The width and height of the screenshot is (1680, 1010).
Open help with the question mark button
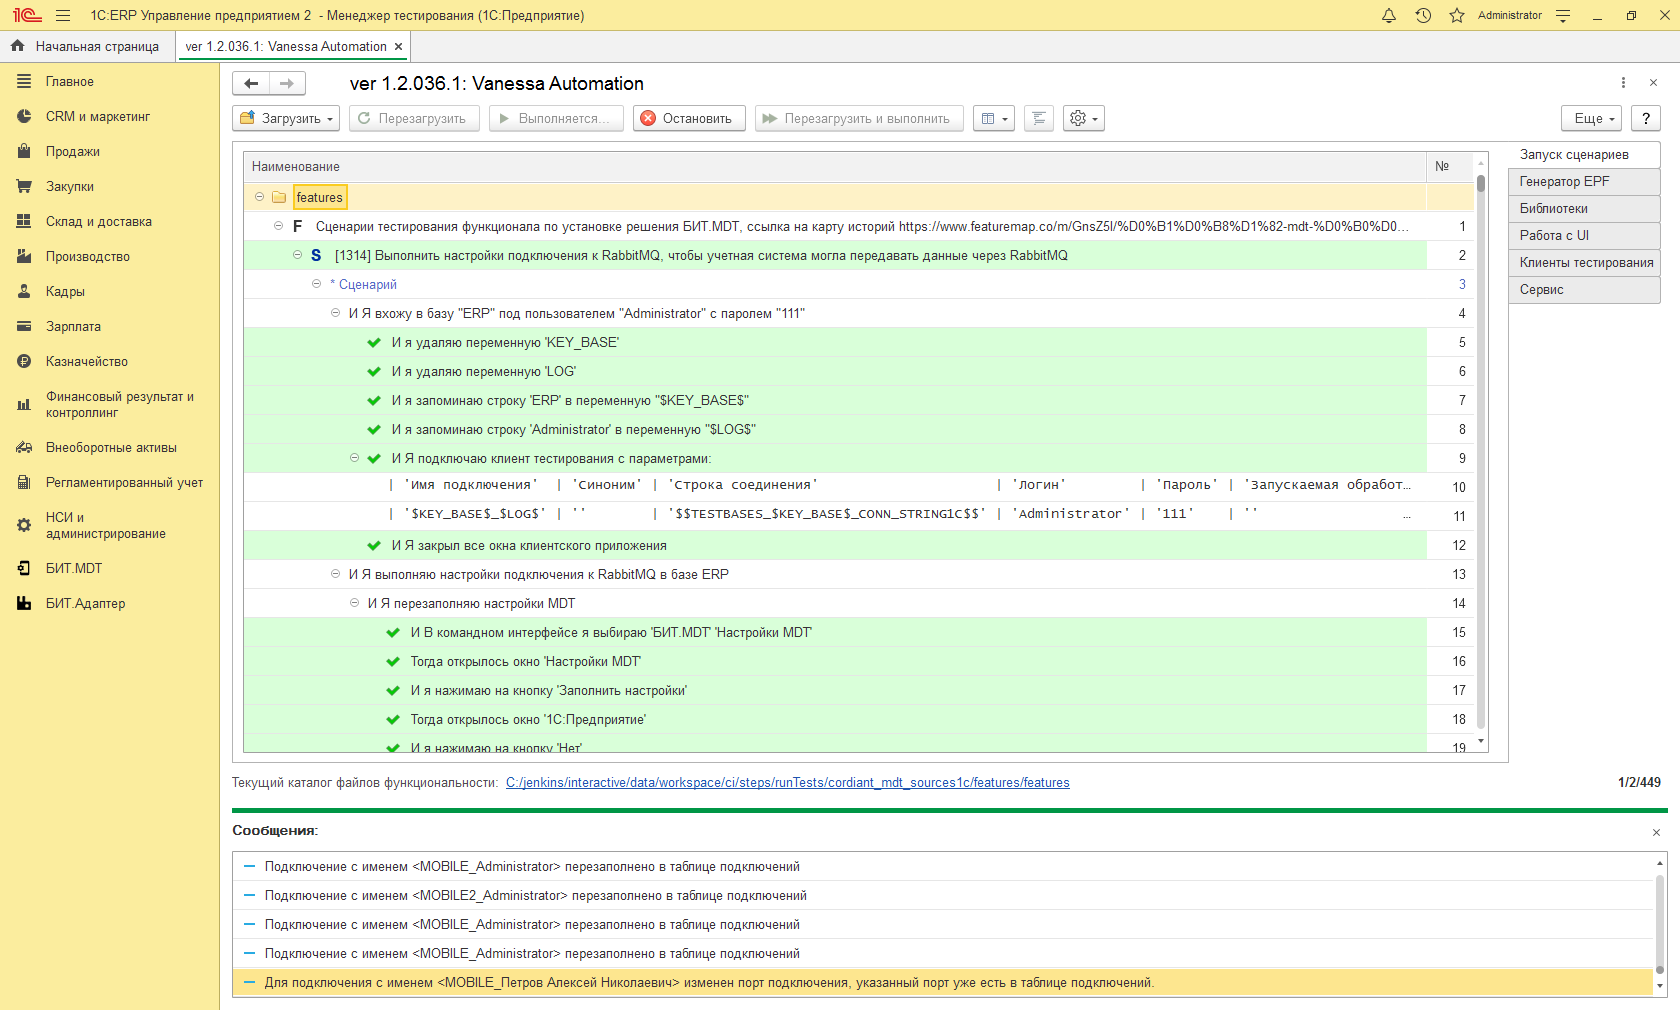point(1646,118)
